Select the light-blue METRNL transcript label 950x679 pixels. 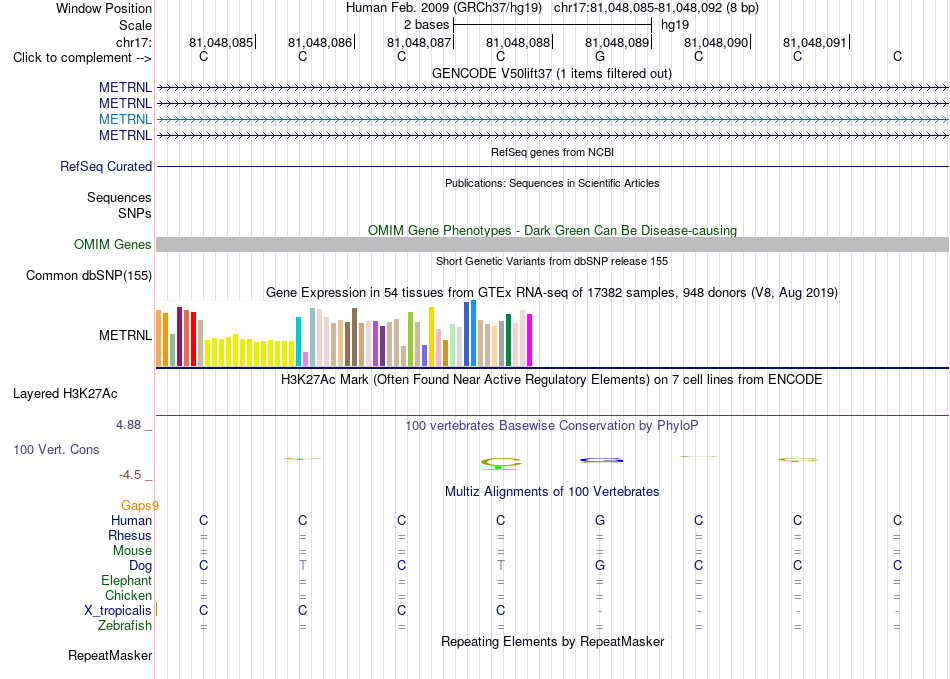[x=125, y=119]
